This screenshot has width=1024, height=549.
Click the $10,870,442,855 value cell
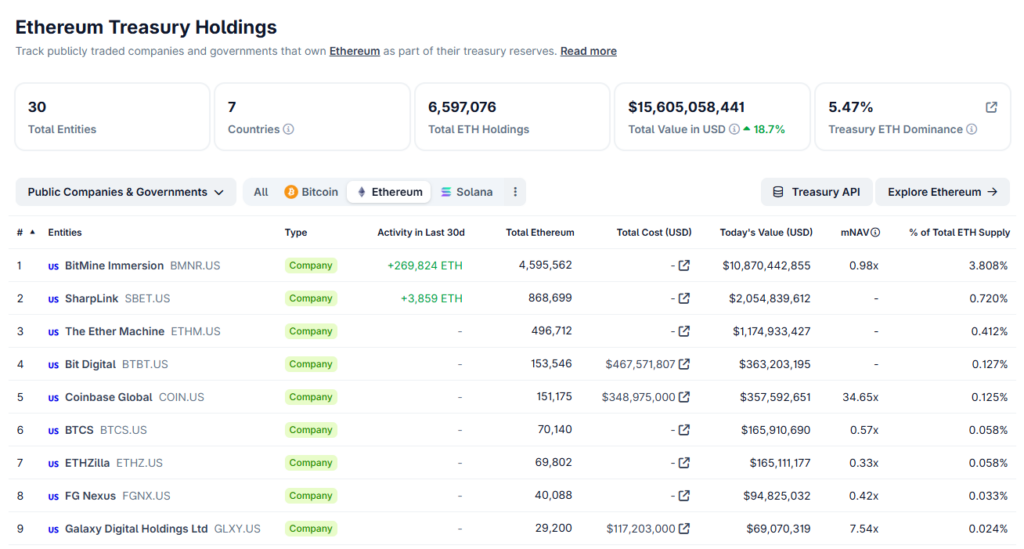coord(766,266)
